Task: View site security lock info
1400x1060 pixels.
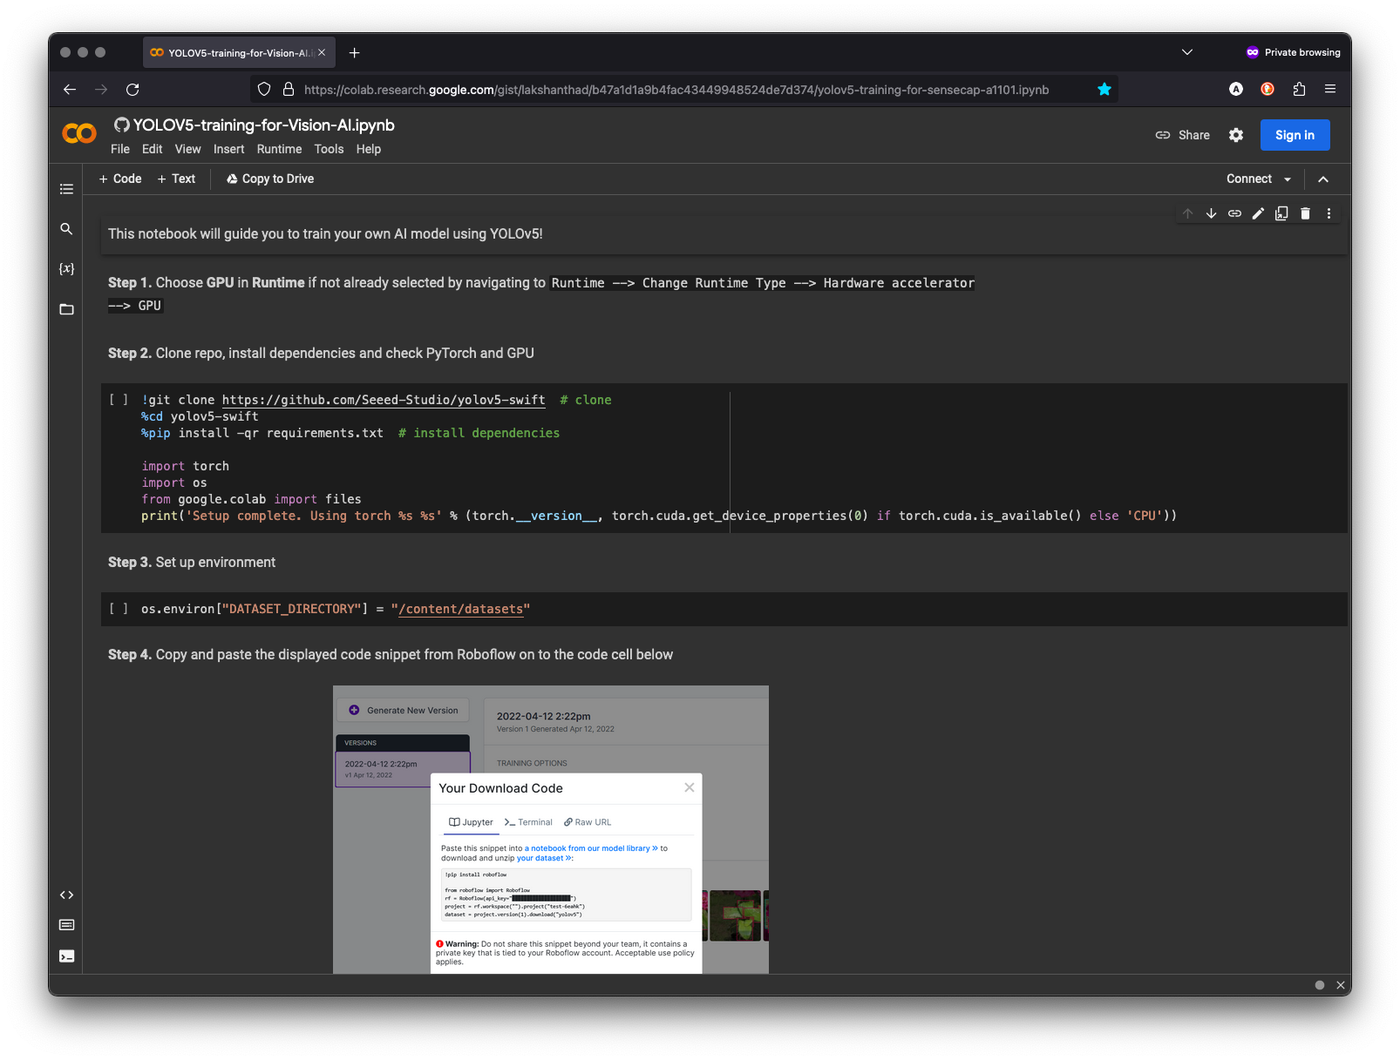Action: [x=288, y=89]
